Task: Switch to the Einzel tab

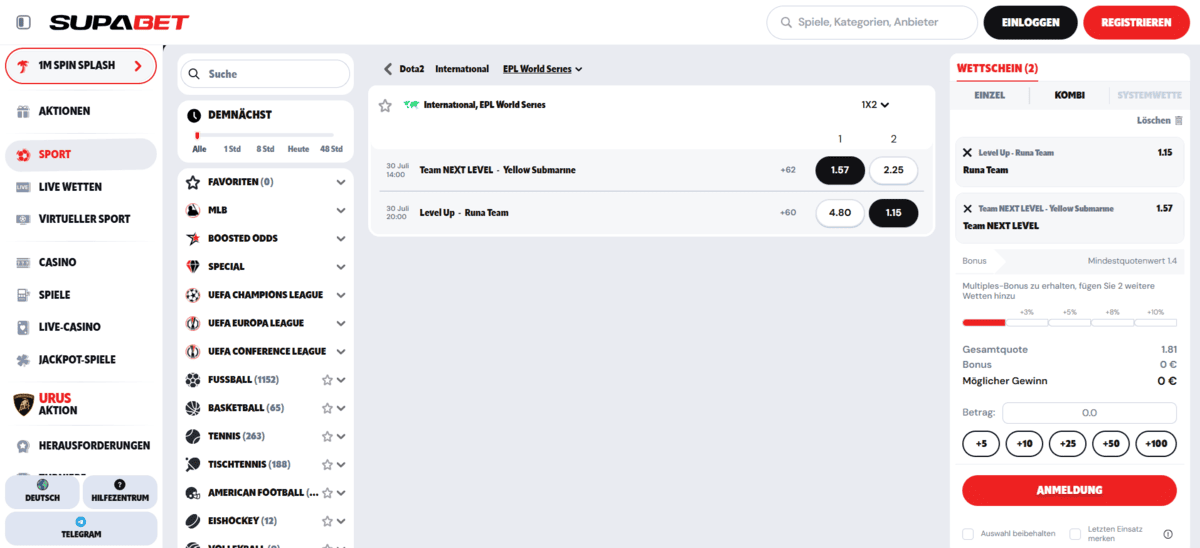Action: point(989,96)
